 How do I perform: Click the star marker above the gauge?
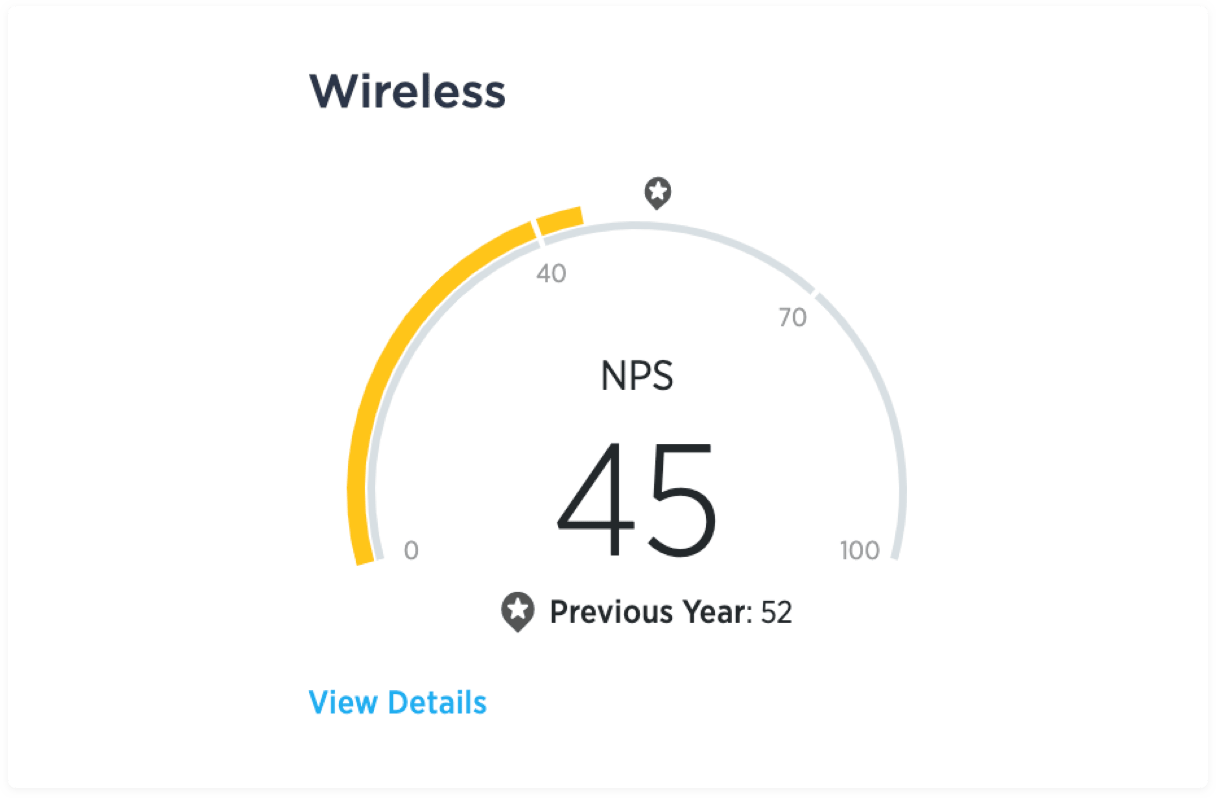tap(657, 192)
